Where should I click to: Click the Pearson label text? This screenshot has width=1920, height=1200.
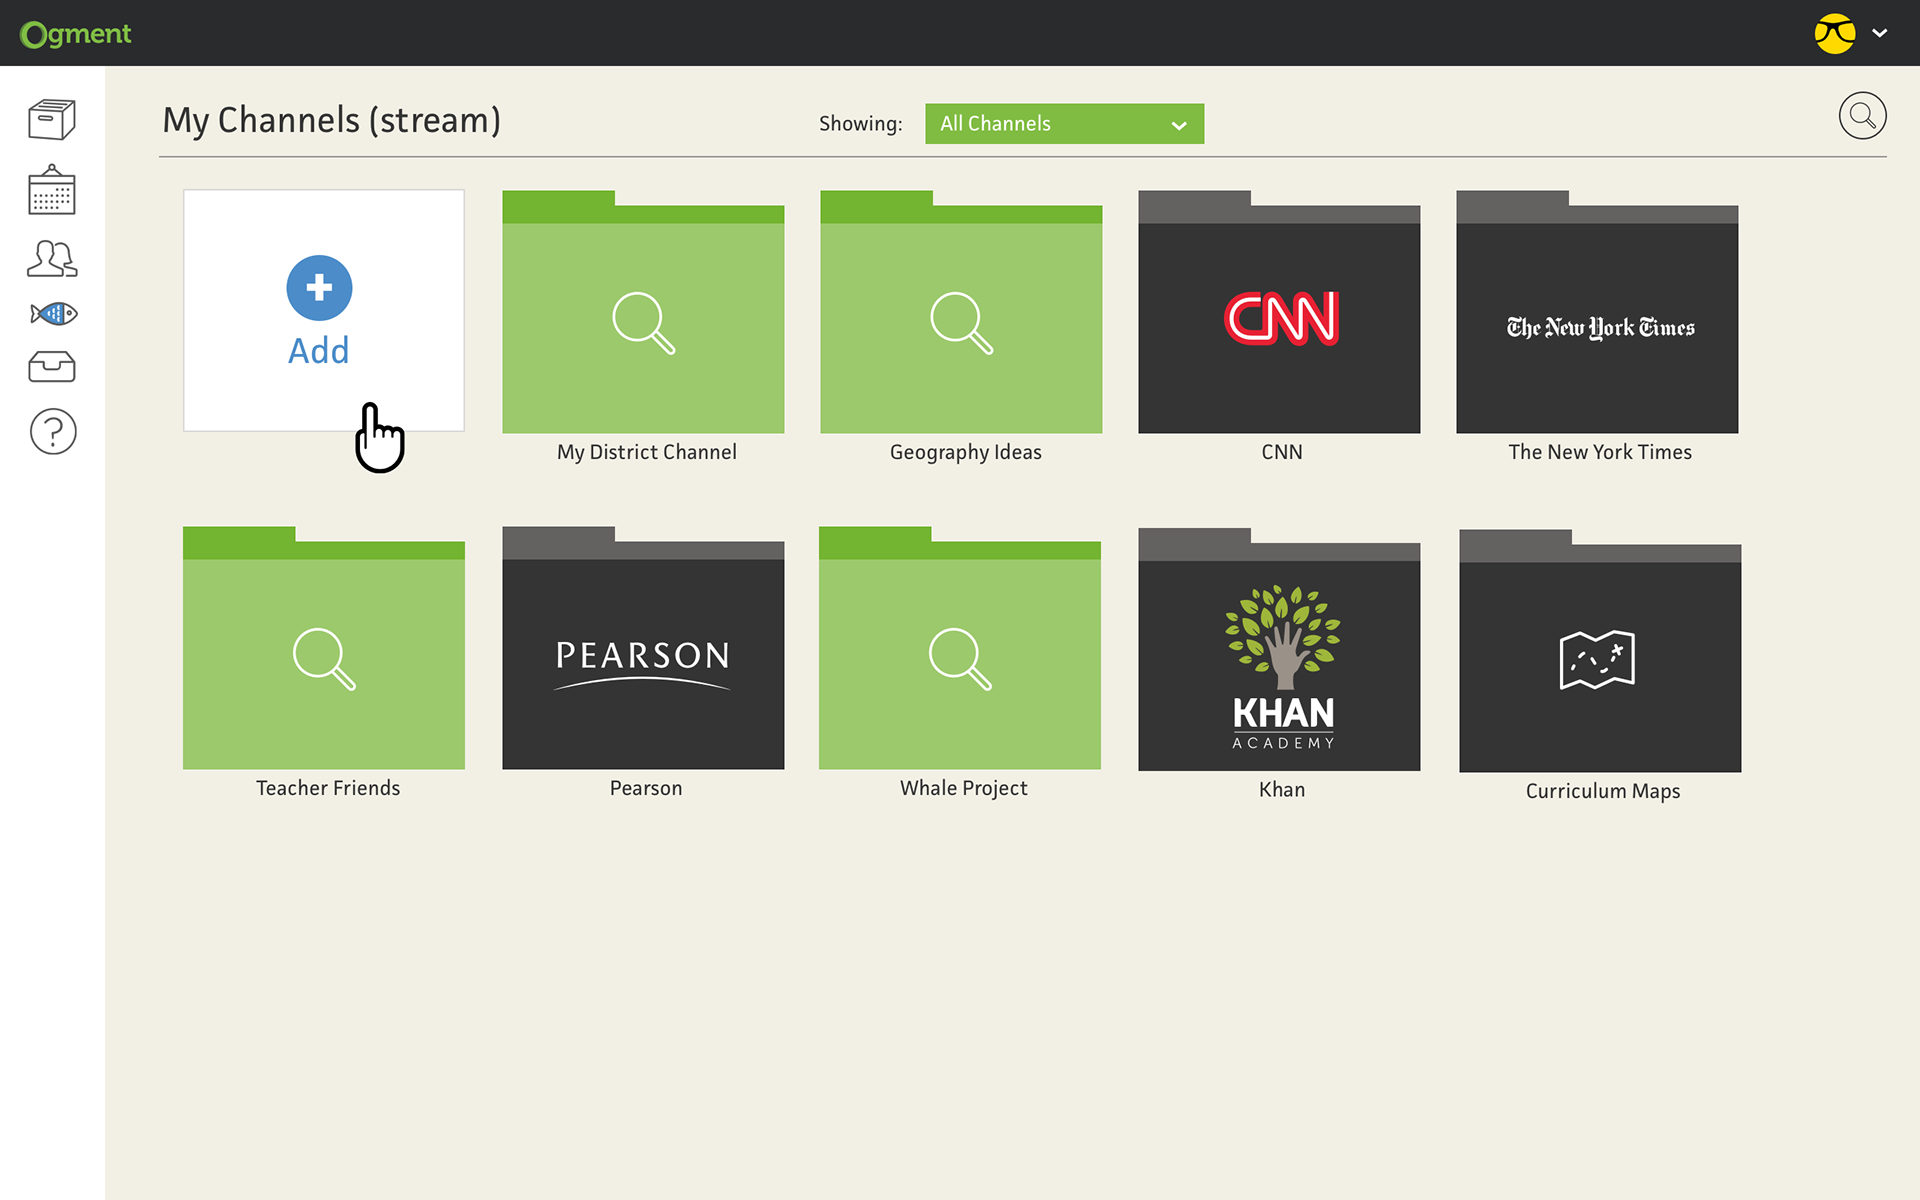click(646, 788)
